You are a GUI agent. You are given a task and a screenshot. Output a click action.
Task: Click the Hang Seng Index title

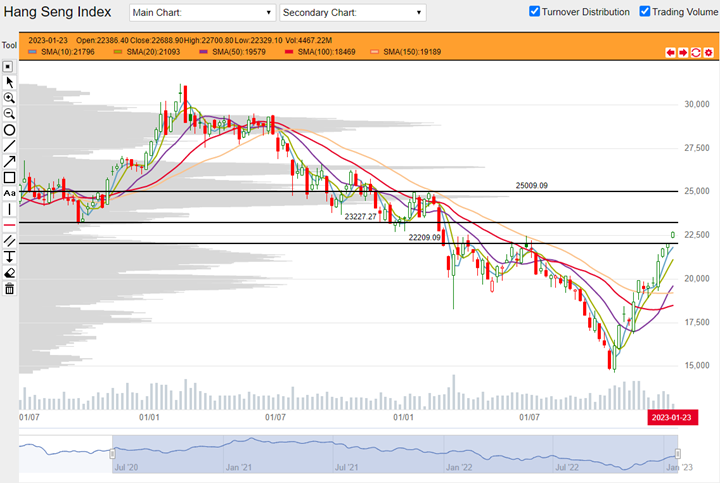click(57, 12)
